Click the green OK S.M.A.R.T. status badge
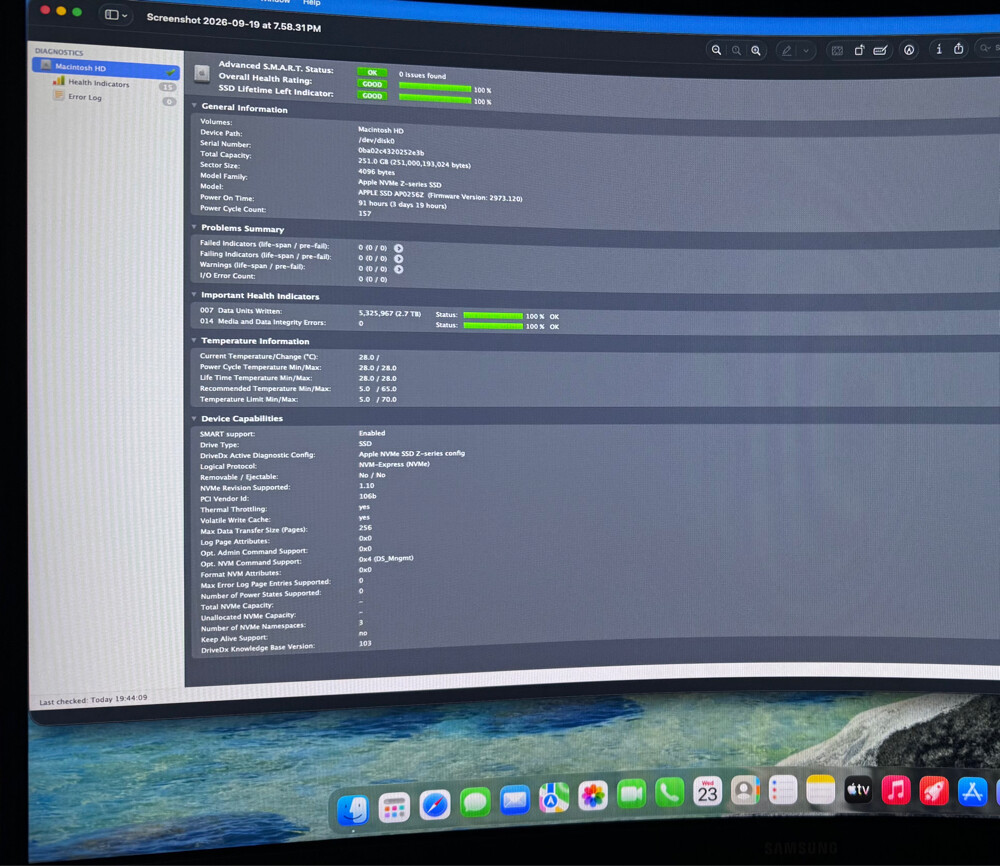Image resolution: width=1000 pixels, height=866 pixels. tap(372, 73)
